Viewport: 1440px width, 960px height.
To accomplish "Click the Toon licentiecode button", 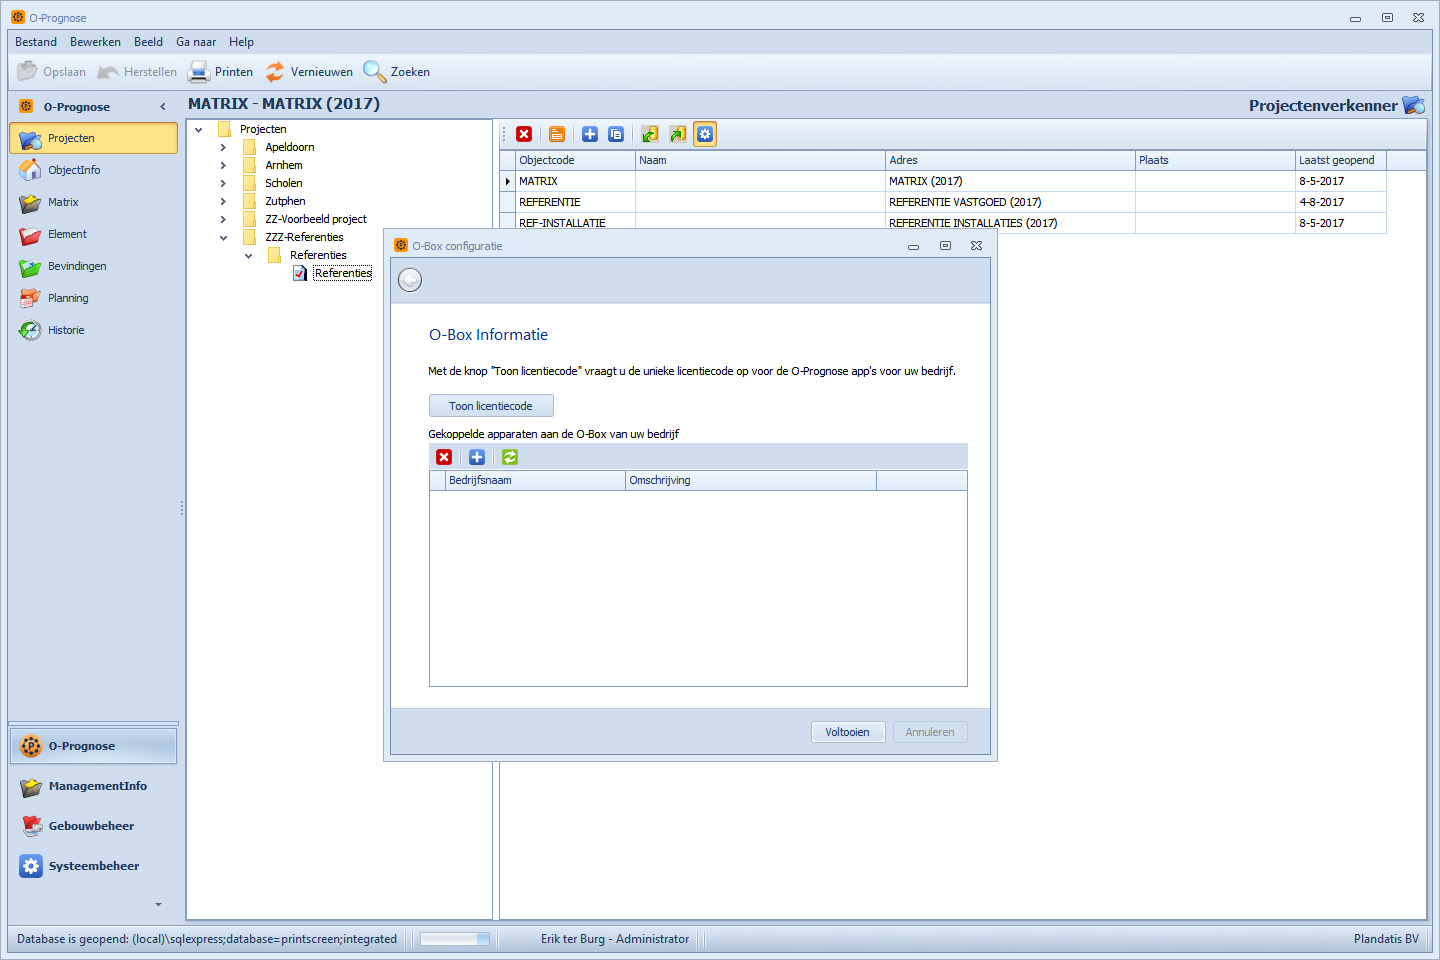I will coord(491,406).
